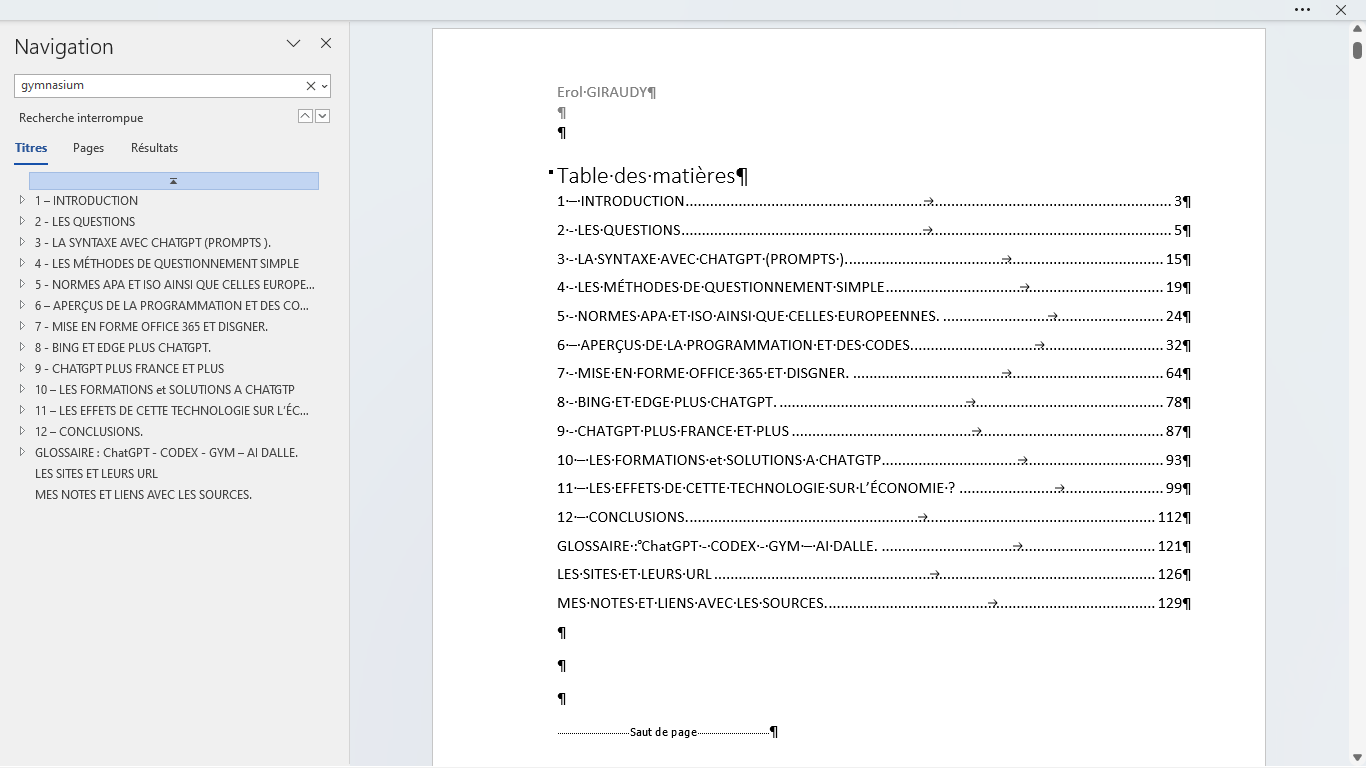Viewport: 1366px width, 768px height.
Task: Close the Navigation pane
Action: click(326, 43)
